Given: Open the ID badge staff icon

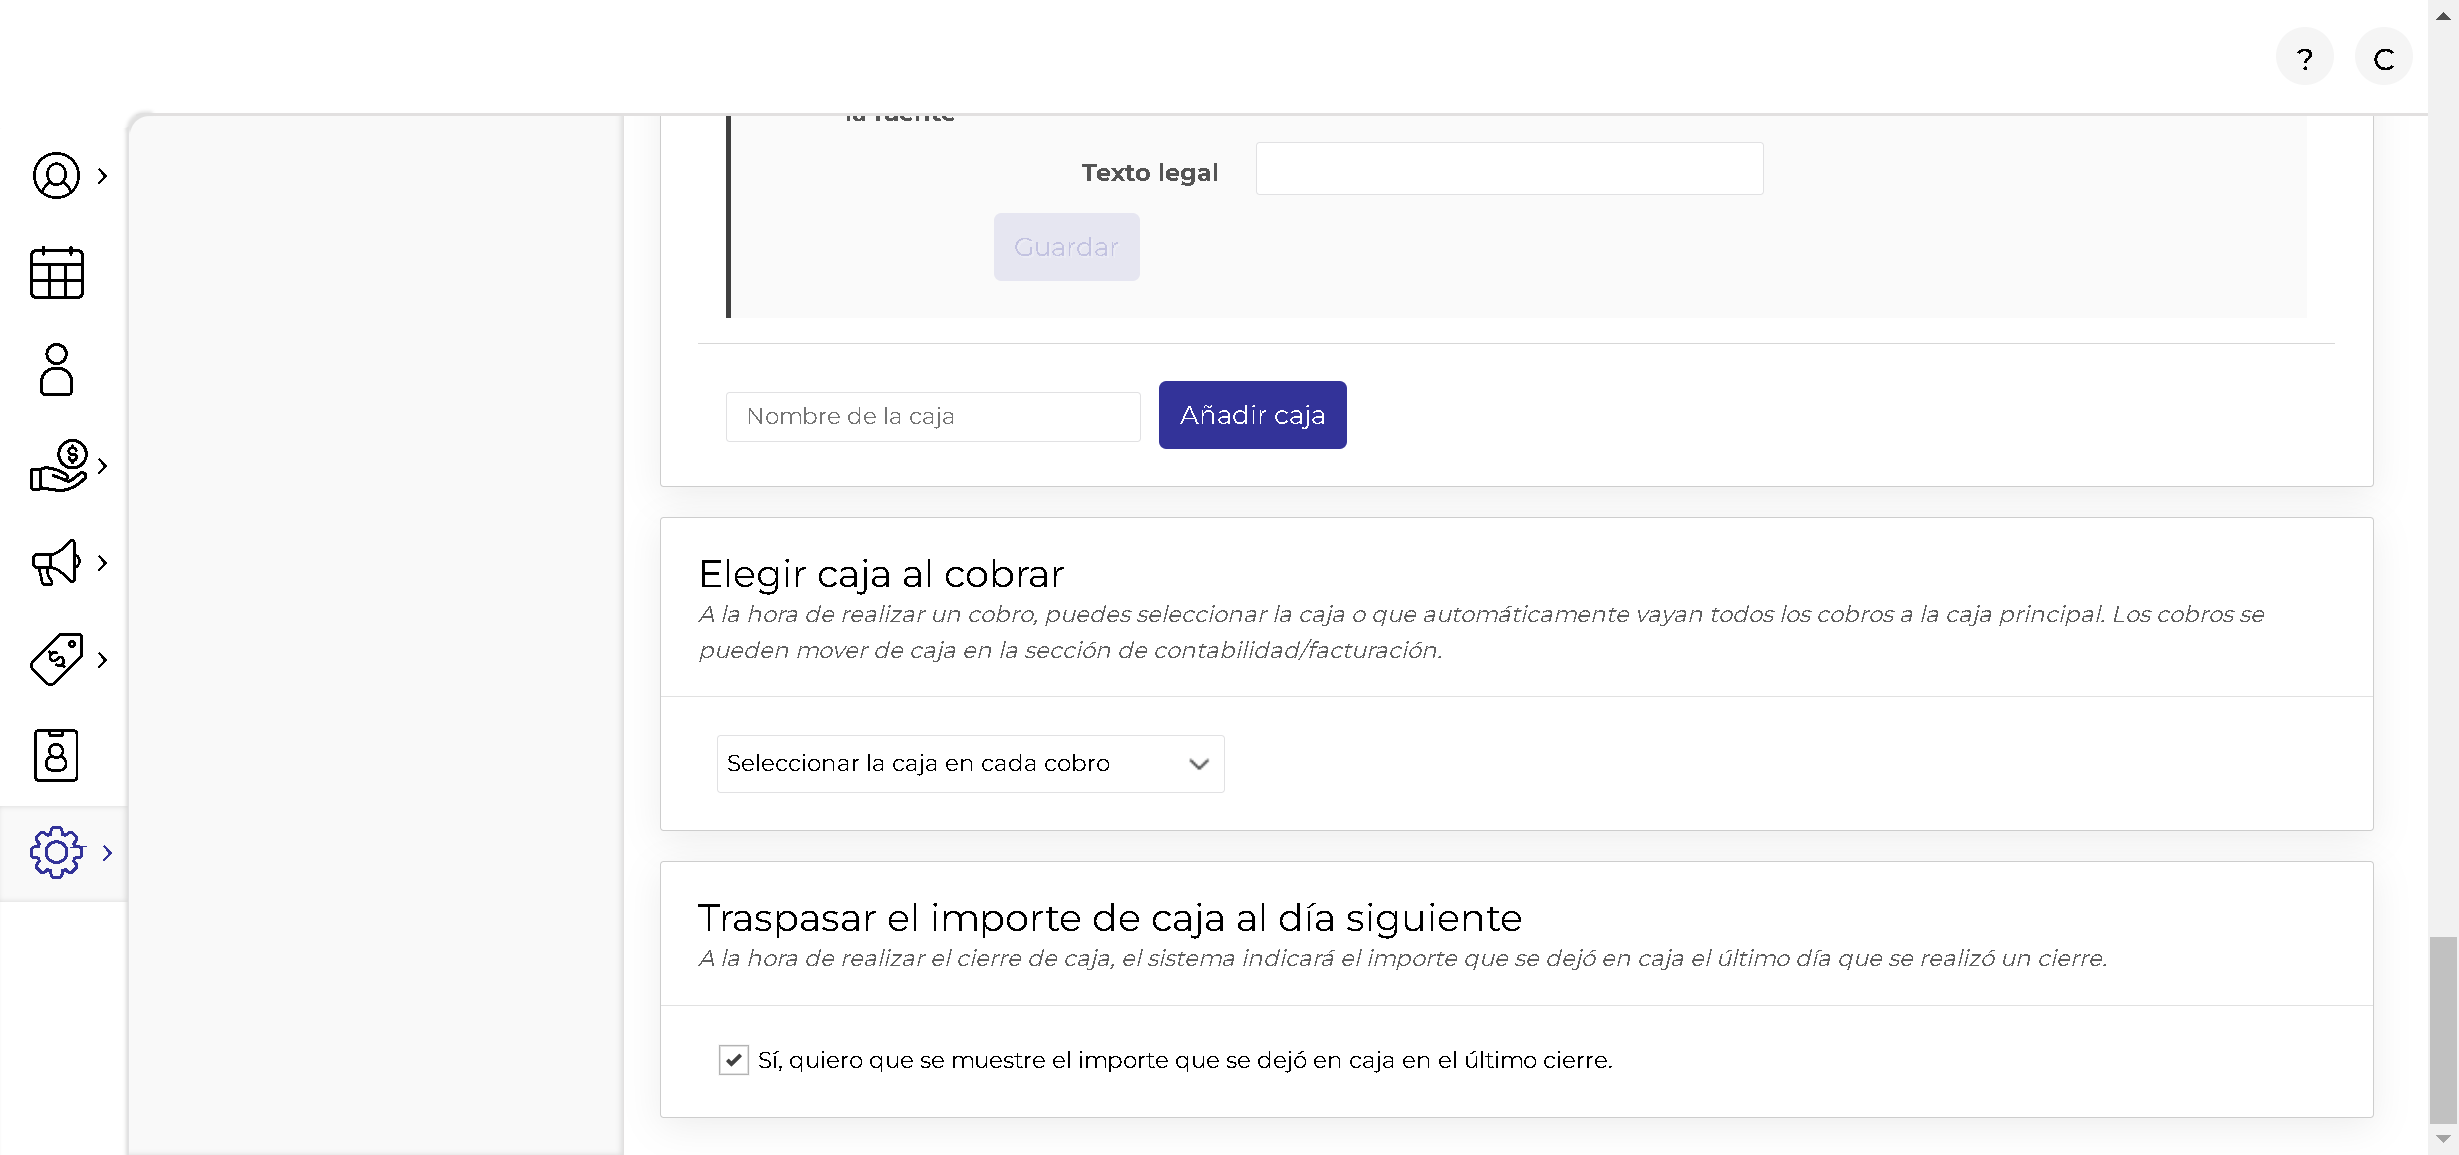Looking at the screenshot, I should pos(56,755).
